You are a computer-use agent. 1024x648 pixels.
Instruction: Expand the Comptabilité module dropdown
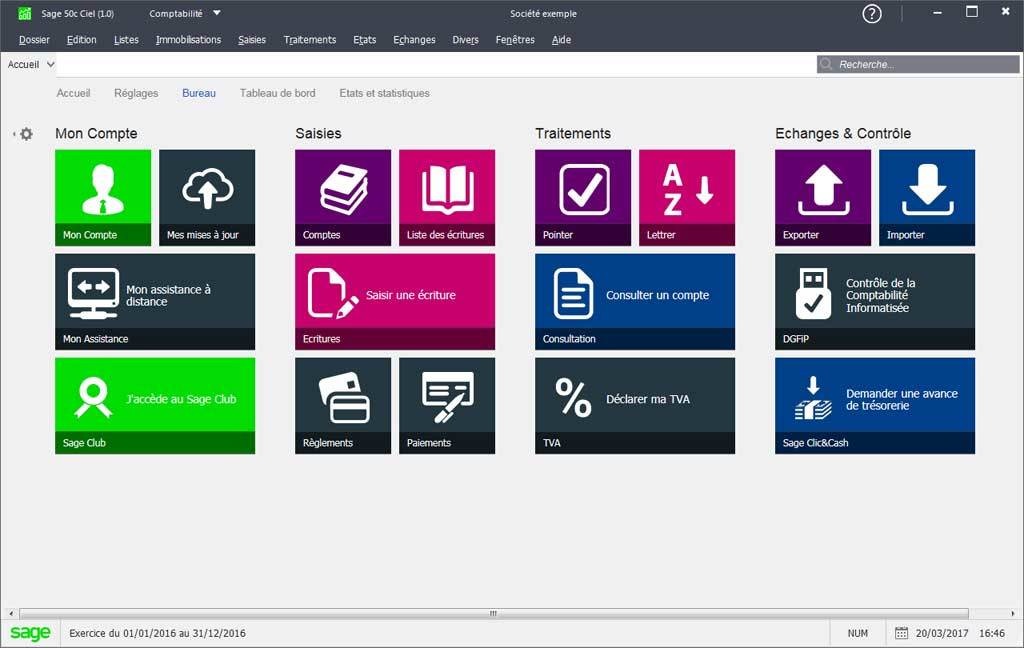coord(217,14)
